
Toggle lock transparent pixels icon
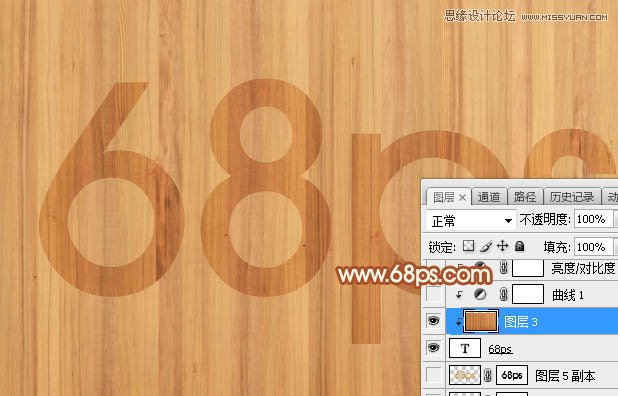(x=468, y=247)
